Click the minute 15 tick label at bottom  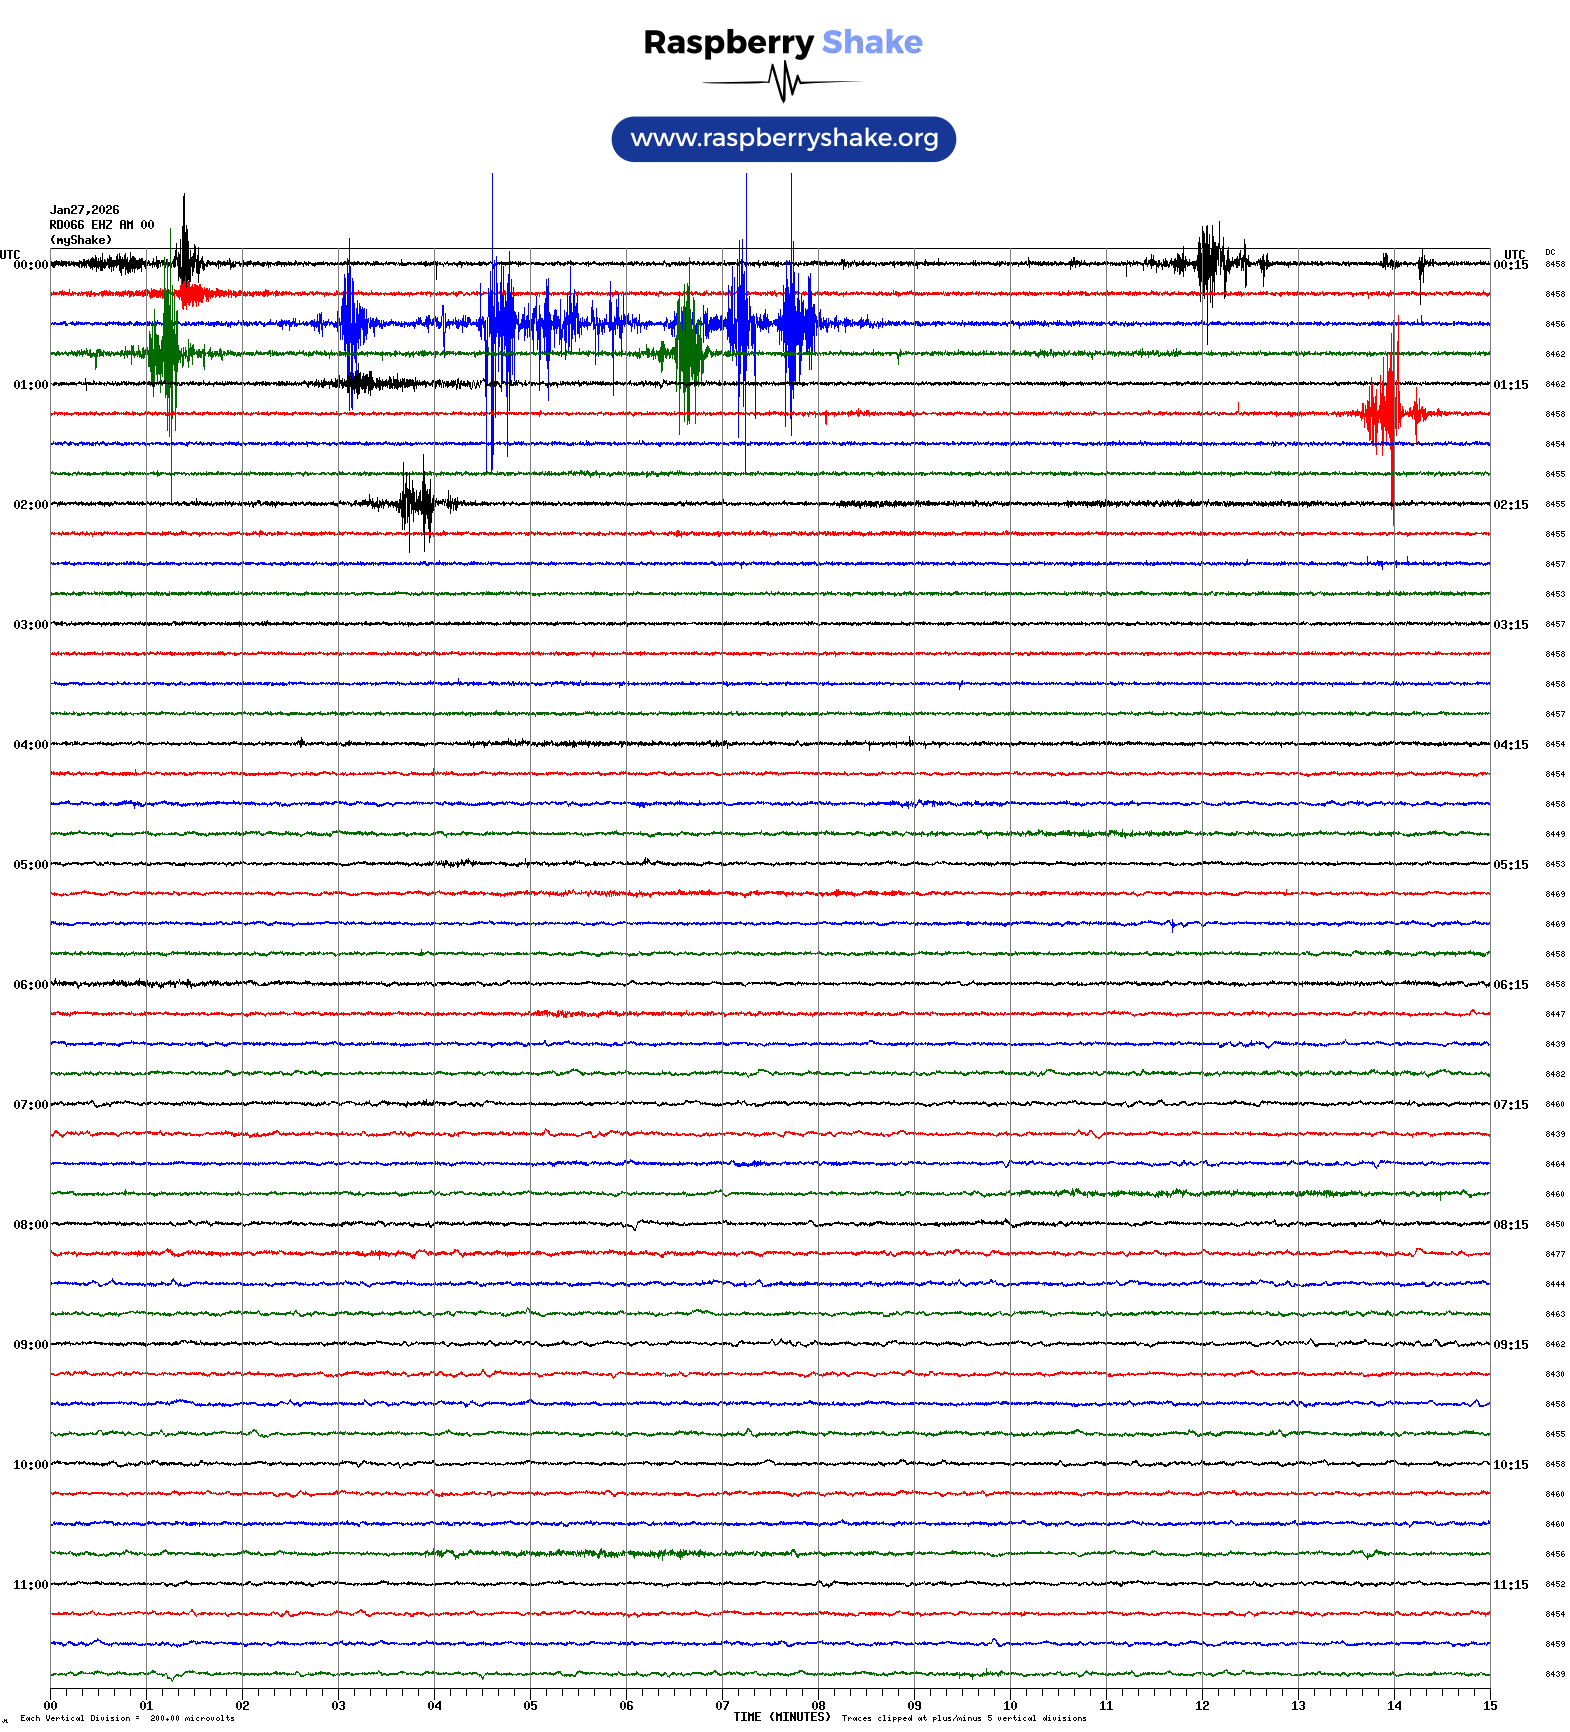click(x=1489, y=1706)
